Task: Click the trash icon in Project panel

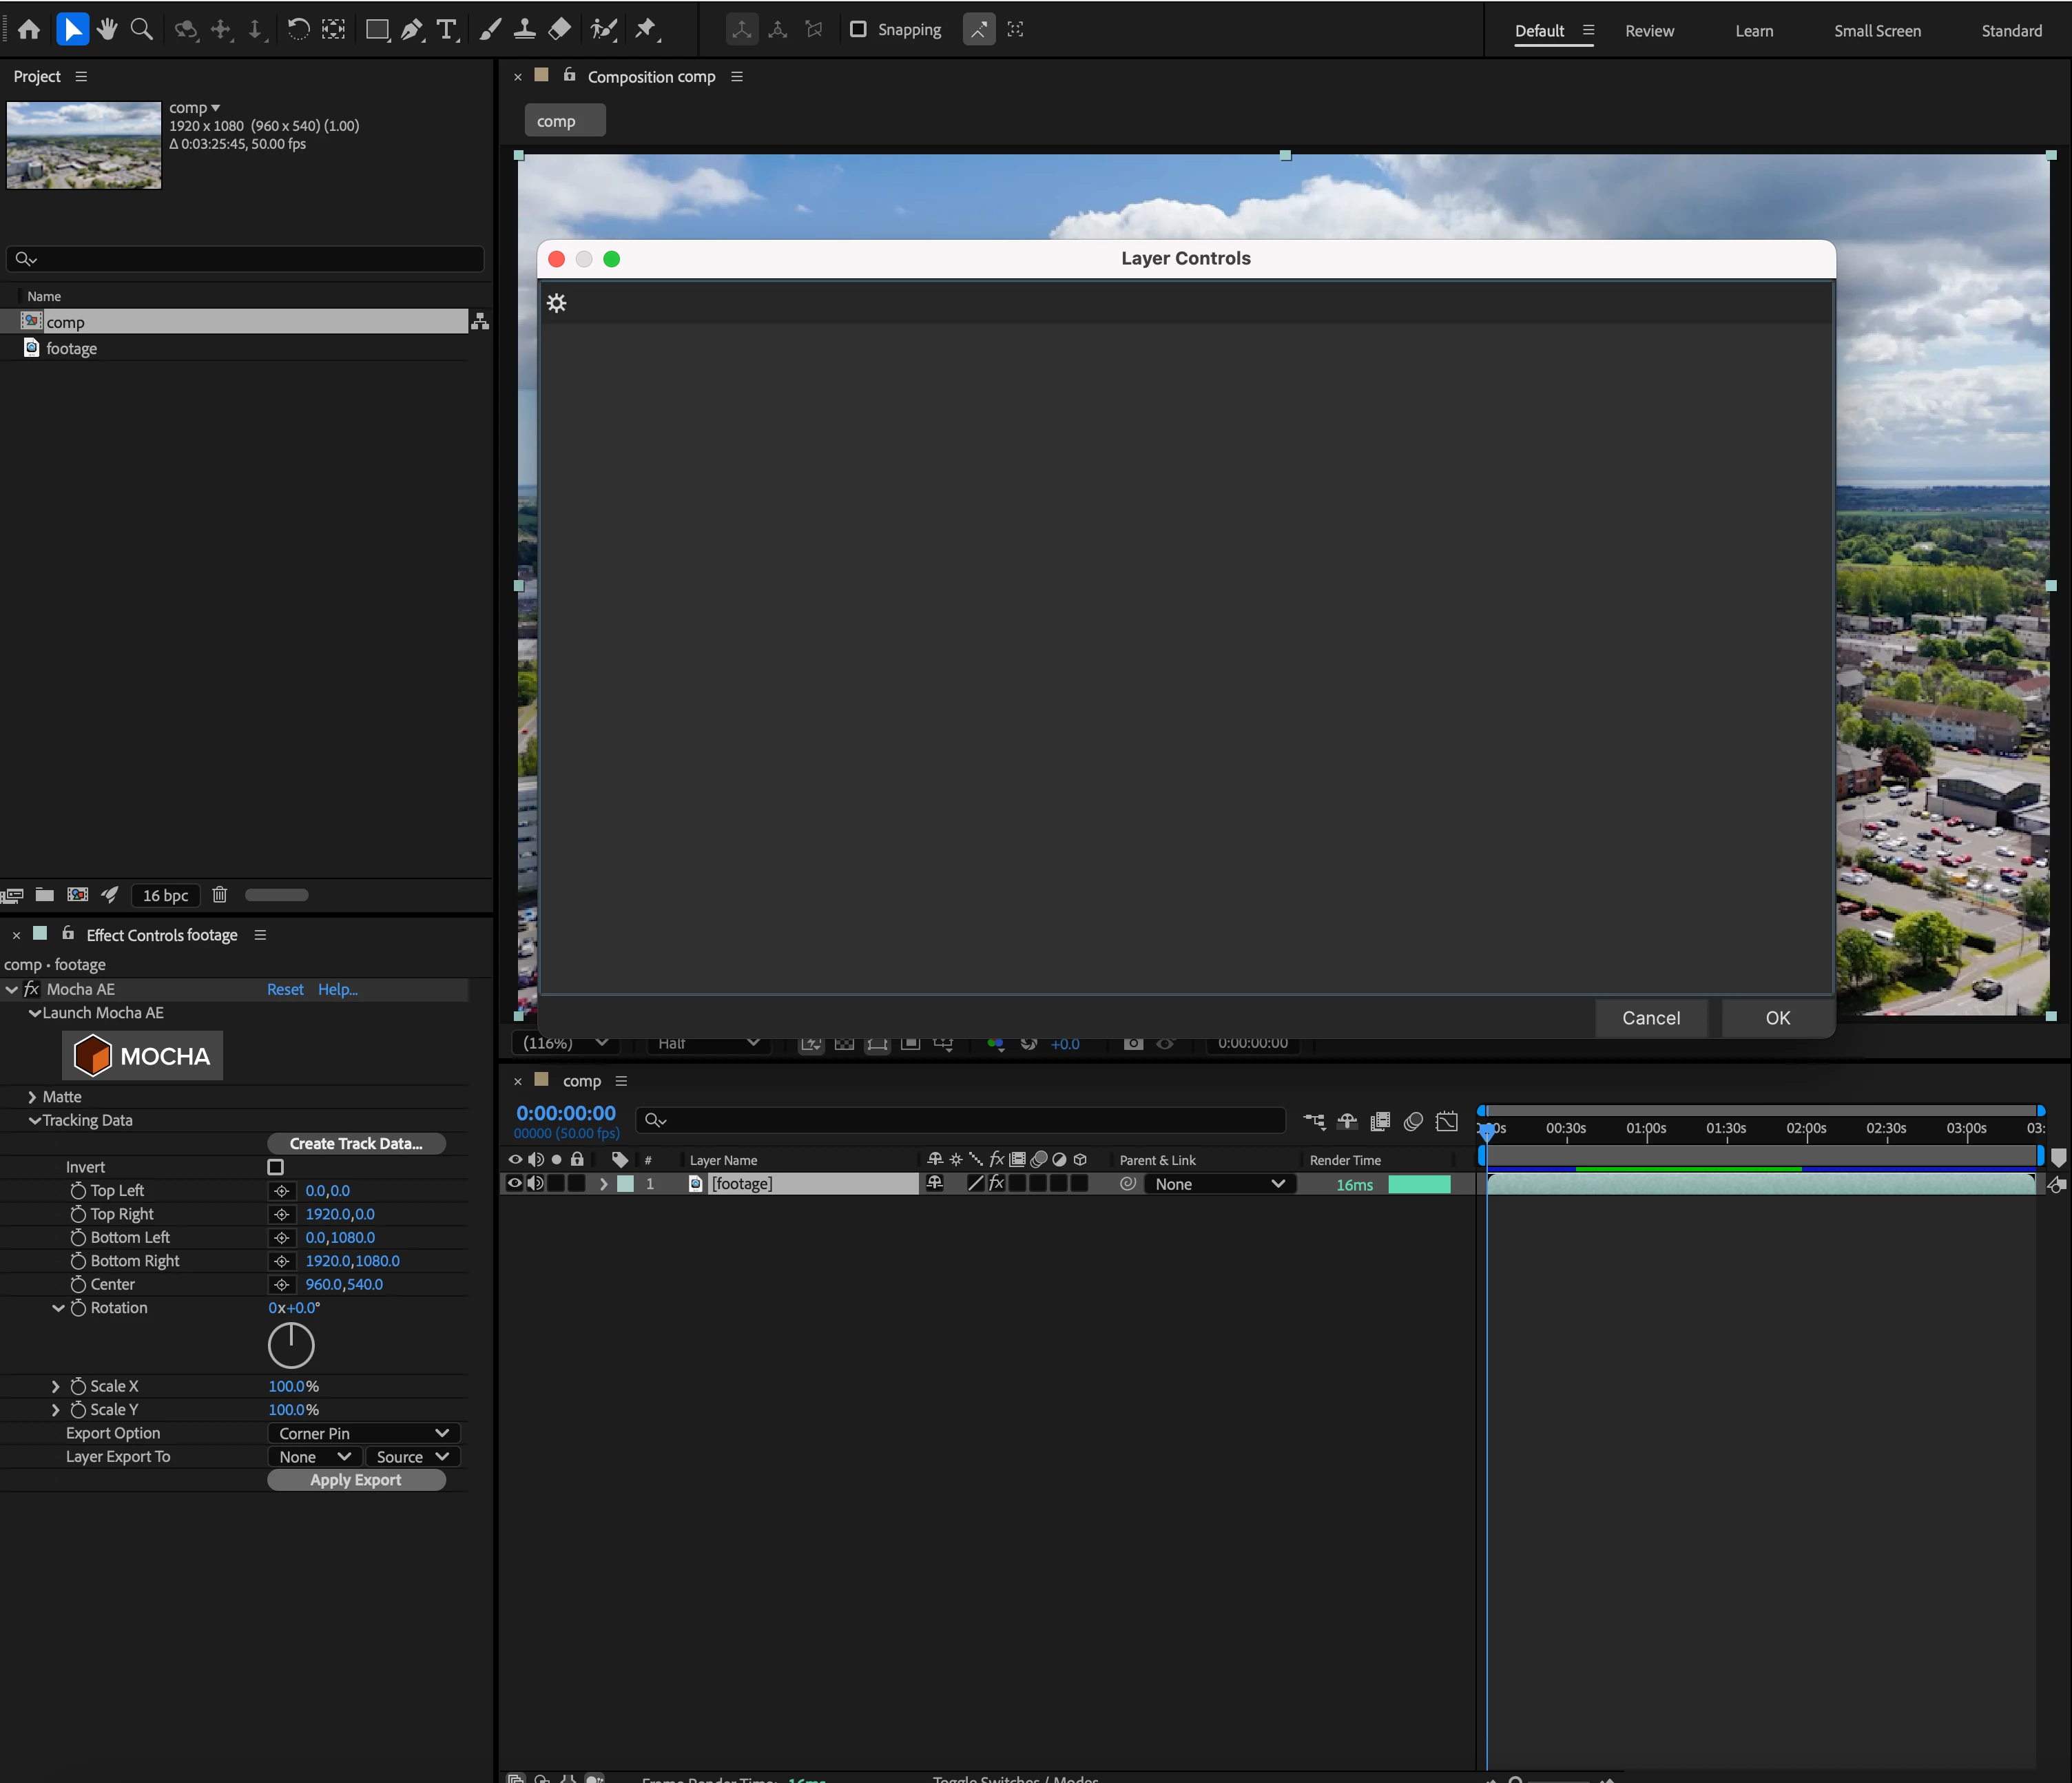Action: [x=220, y=895]
